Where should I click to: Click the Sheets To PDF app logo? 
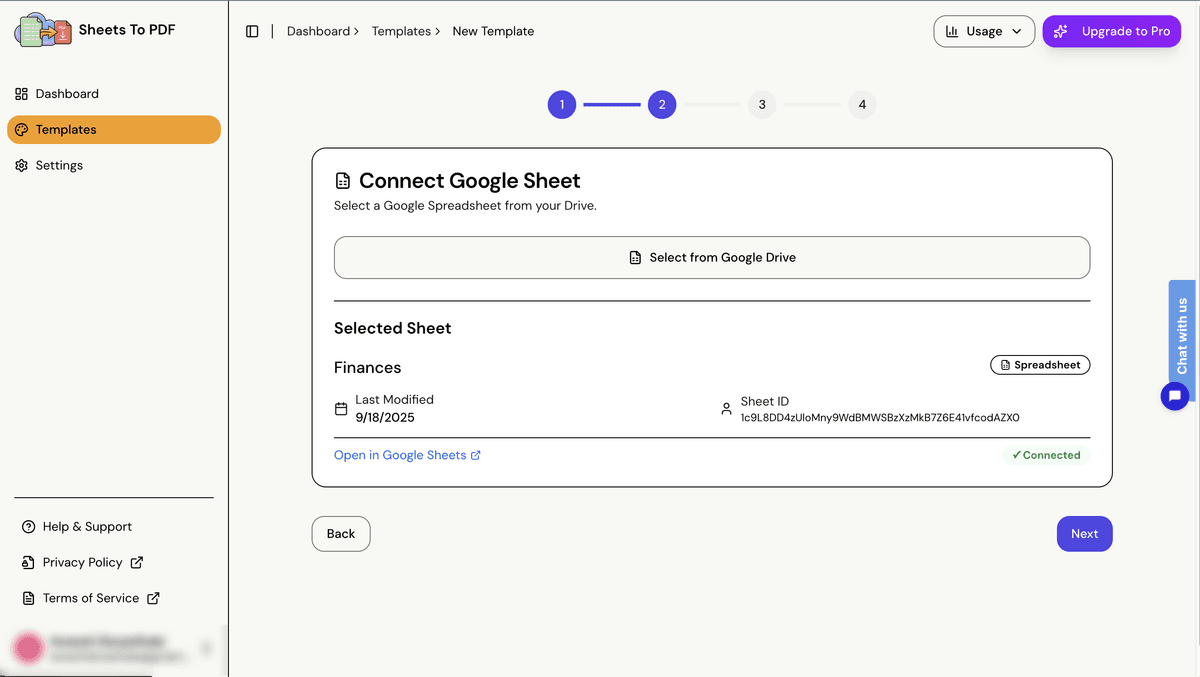click(x=43, y=29)
